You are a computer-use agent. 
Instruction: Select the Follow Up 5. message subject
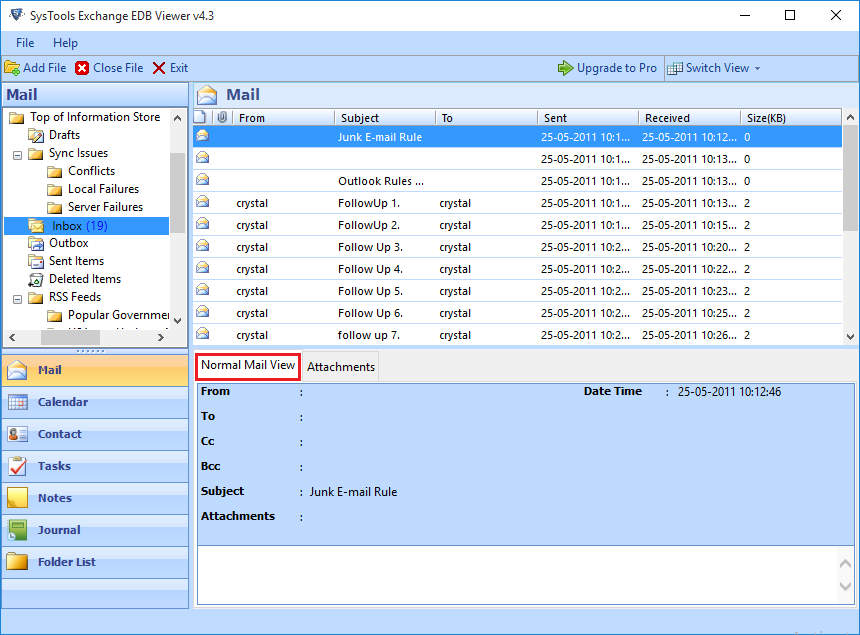(370, 291)
